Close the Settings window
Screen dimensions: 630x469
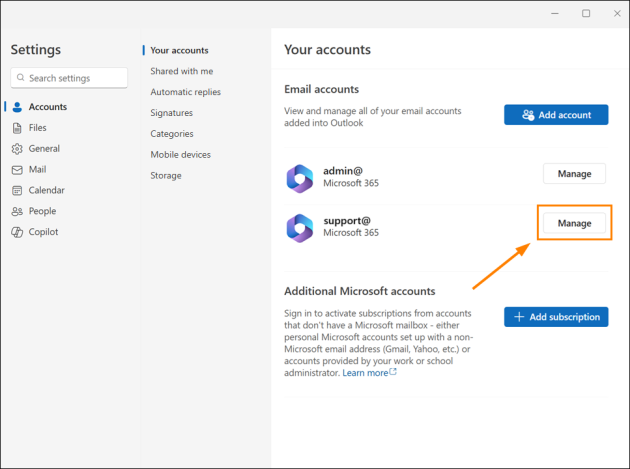pos(617,13)
